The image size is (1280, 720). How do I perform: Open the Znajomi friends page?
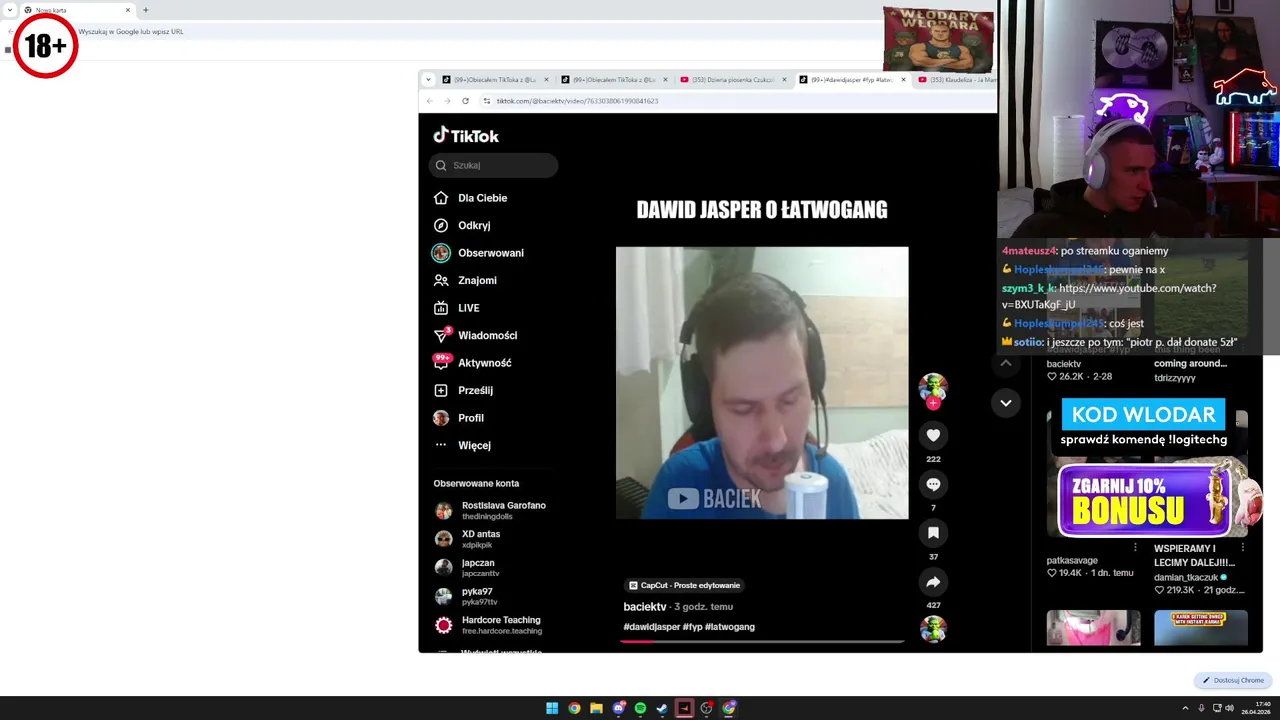(465, 280)
